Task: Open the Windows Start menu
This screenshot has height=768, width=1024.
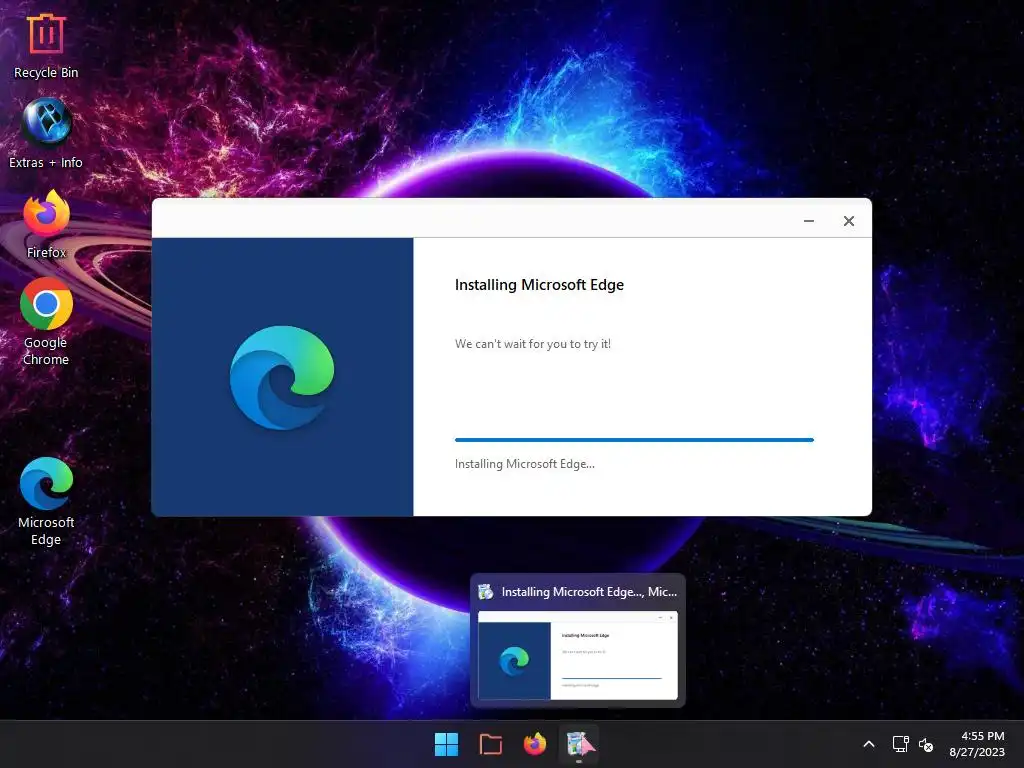Action: tap(447, 744)
